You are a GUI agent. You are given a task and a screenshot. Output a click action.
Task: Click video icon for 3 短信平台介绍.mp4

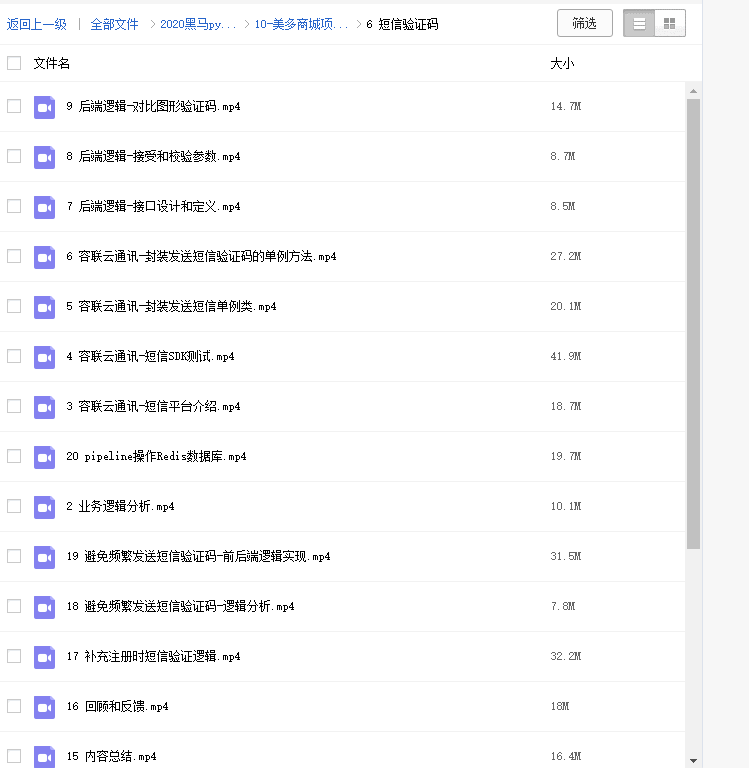pos(44,407)
